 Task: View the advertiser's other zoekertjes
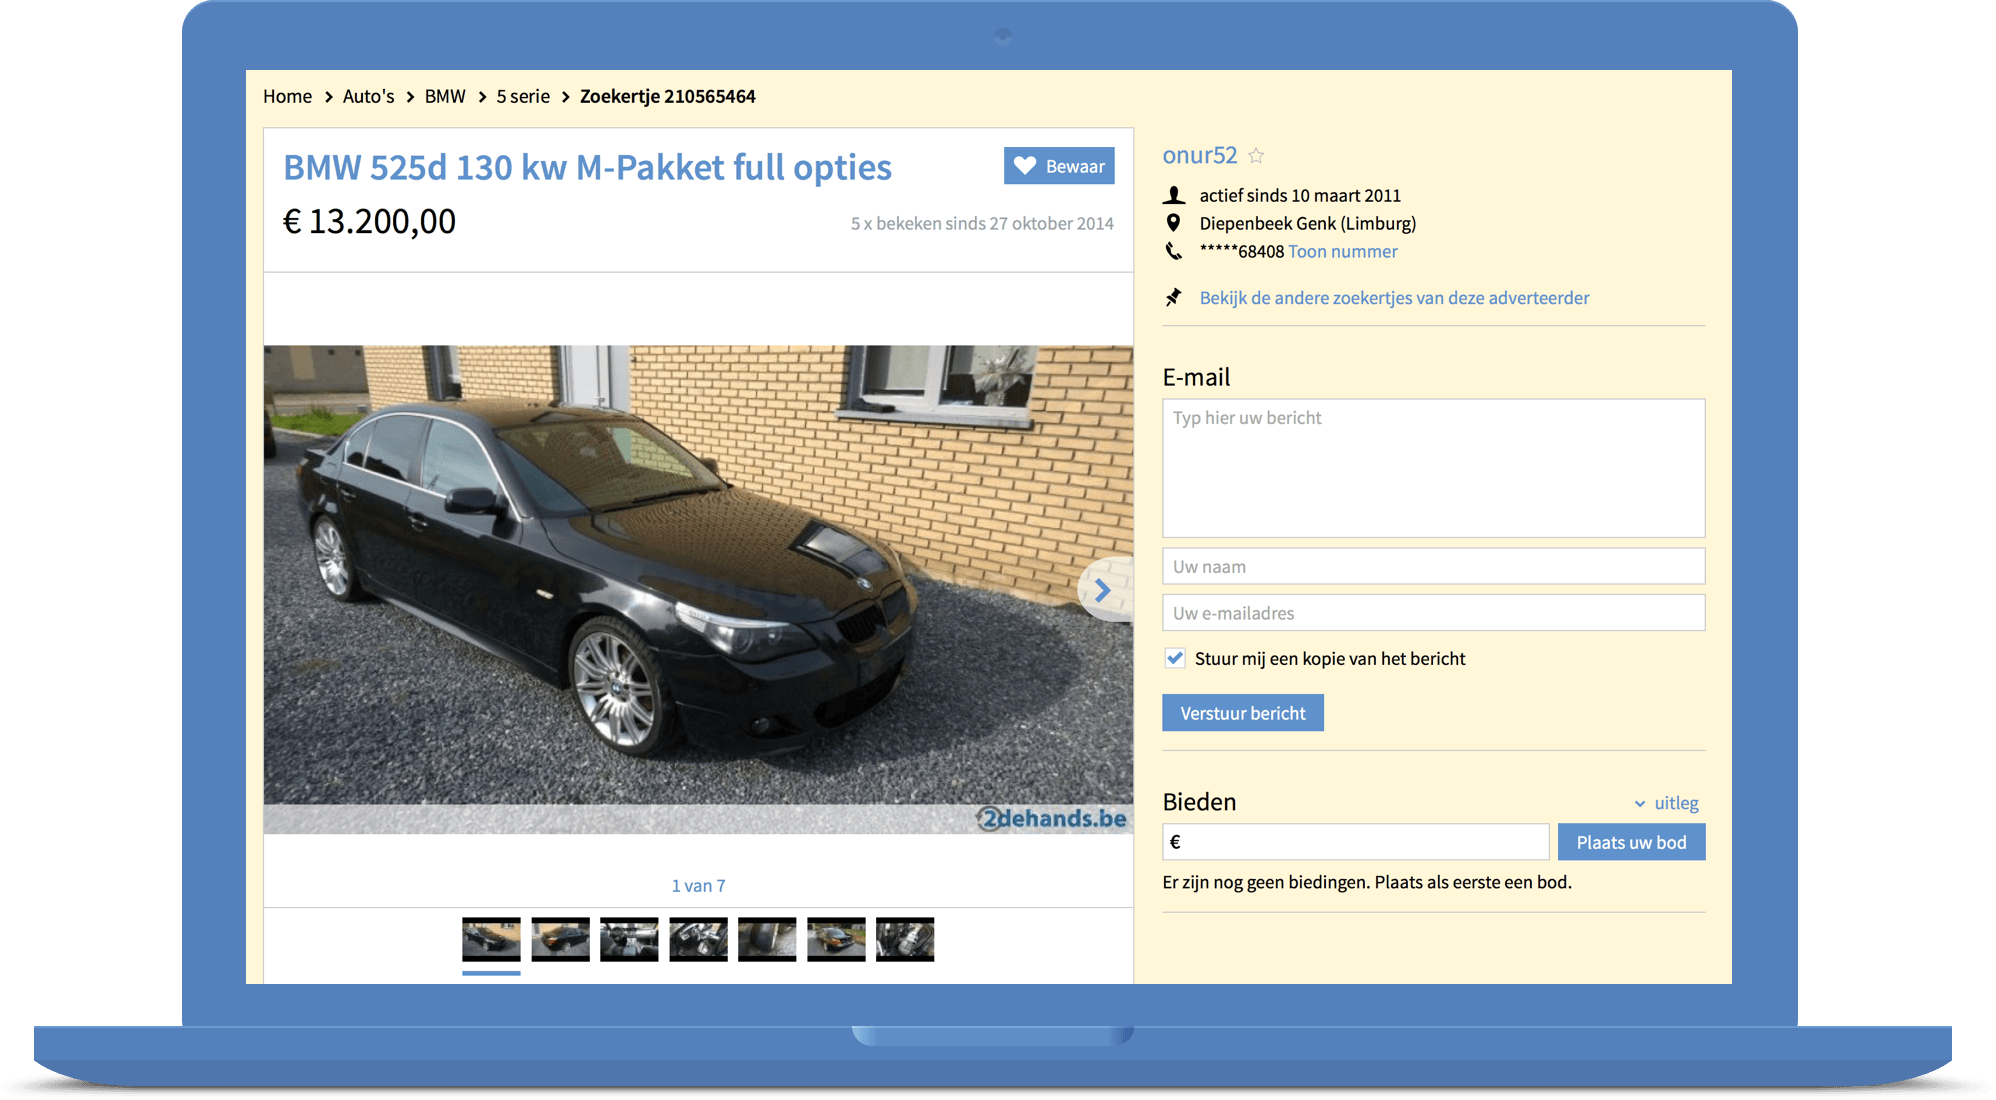coord(1394,298)
